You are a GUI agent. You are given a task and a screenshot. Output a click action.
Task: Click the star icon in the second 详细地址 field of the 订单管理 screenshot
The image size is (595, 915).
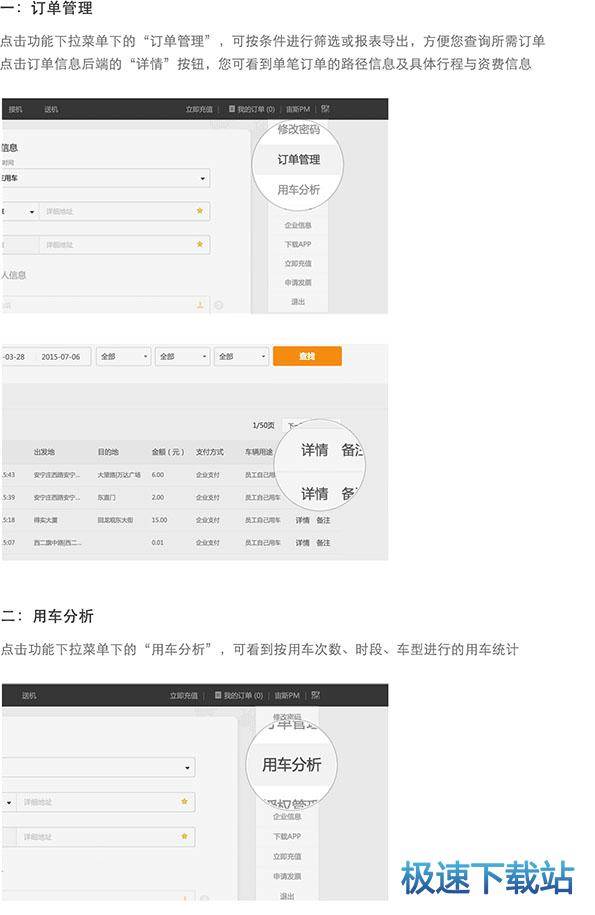[x=200, y=244]
